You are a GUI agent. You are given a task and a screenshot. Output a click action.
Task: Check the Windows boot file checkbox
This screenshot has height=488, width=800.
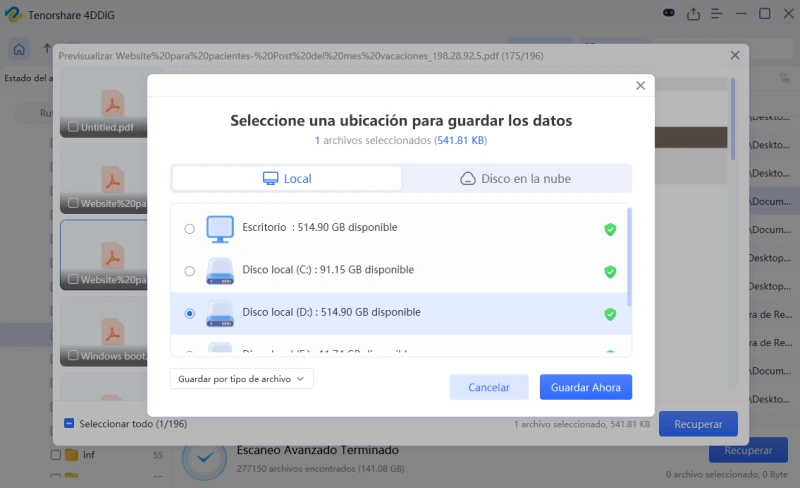point(73,355)
